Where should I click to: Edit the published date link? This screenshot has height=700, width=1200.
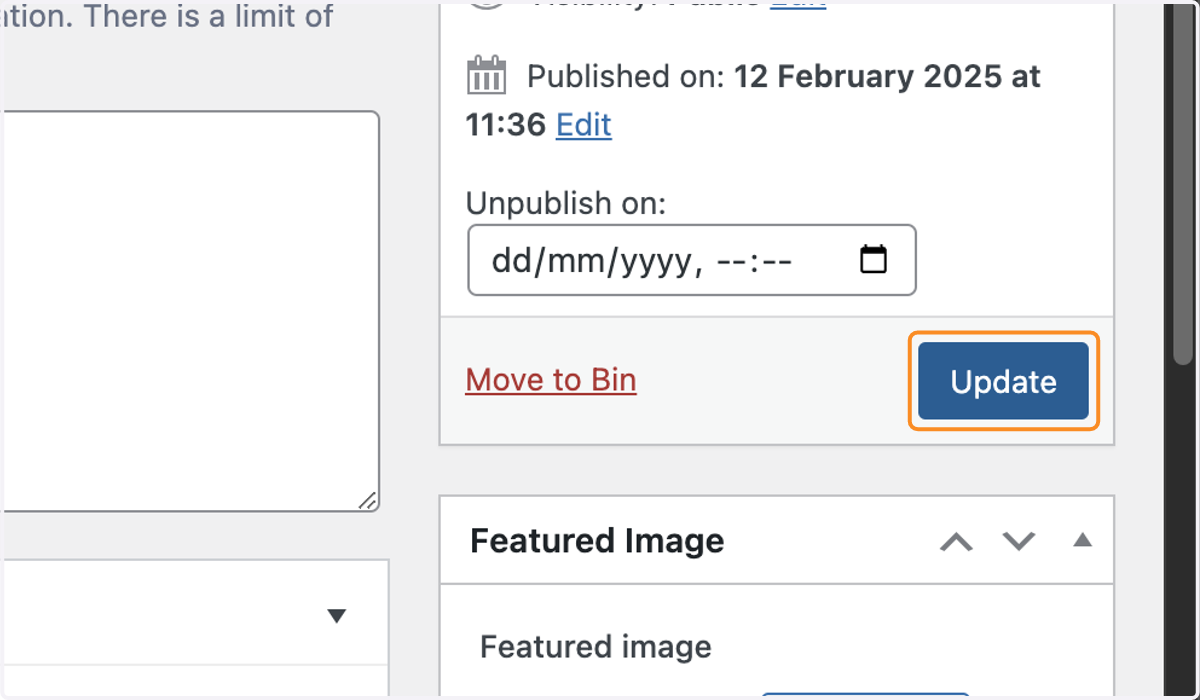pyautogui.click(x=583, y=125)
